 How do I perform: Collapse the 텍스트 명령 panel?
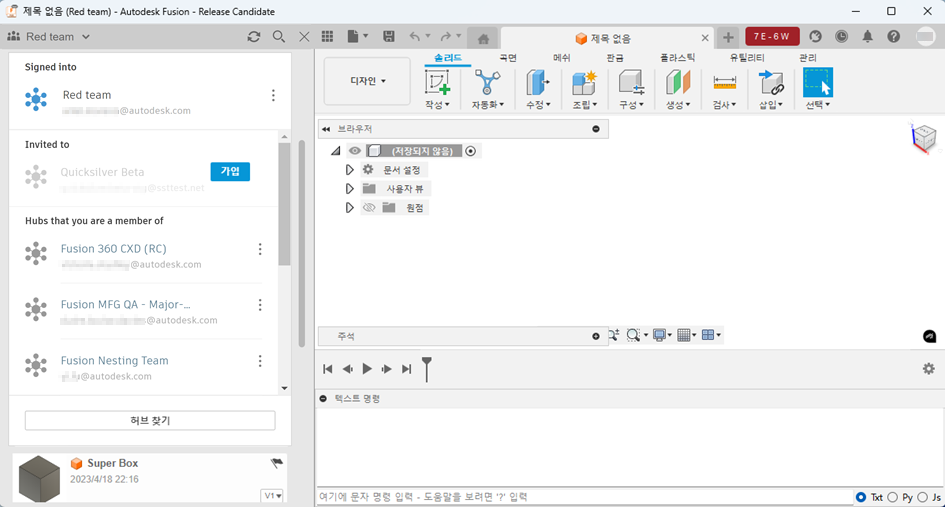[x=323, y=398]
